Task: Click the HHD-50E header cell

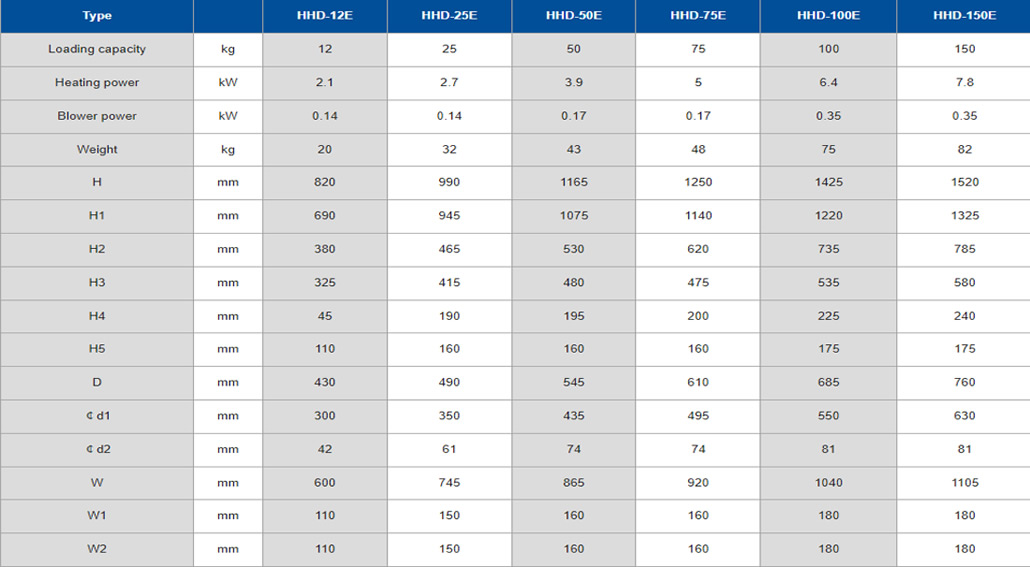Action: click(x=573, y=16)
